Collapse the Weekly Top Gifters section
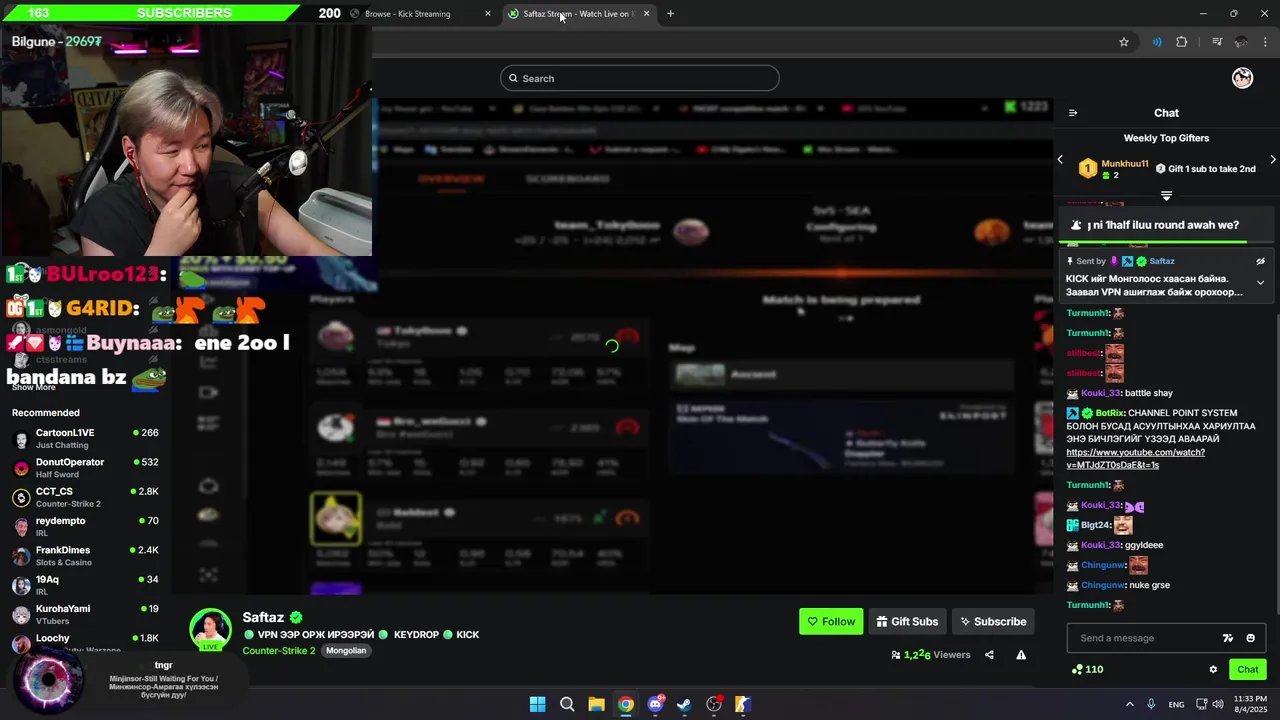Screen dimensions: 1280x720 pyautogui.click(x=1166, y=196)
